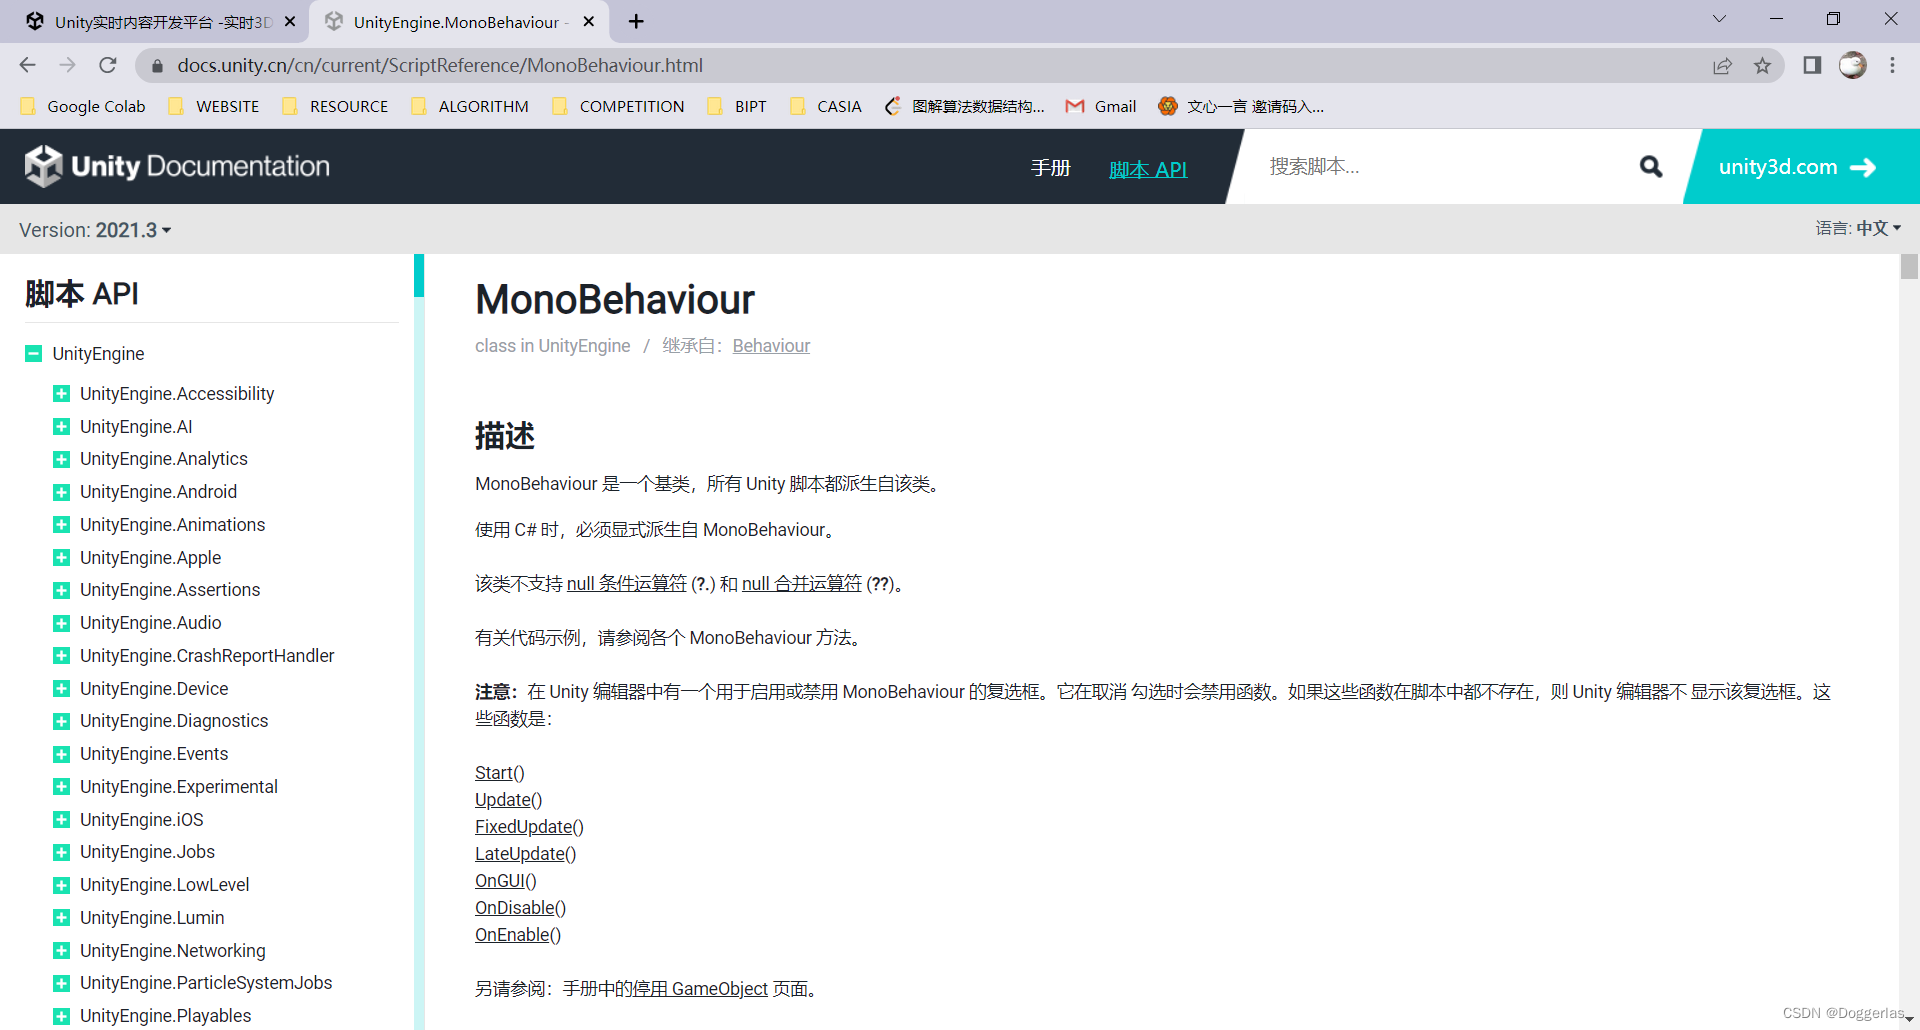The width and height of the screenshot is (1920, 1030).
Task: Reload the page with the refresh icon
Action: [108, 65]
